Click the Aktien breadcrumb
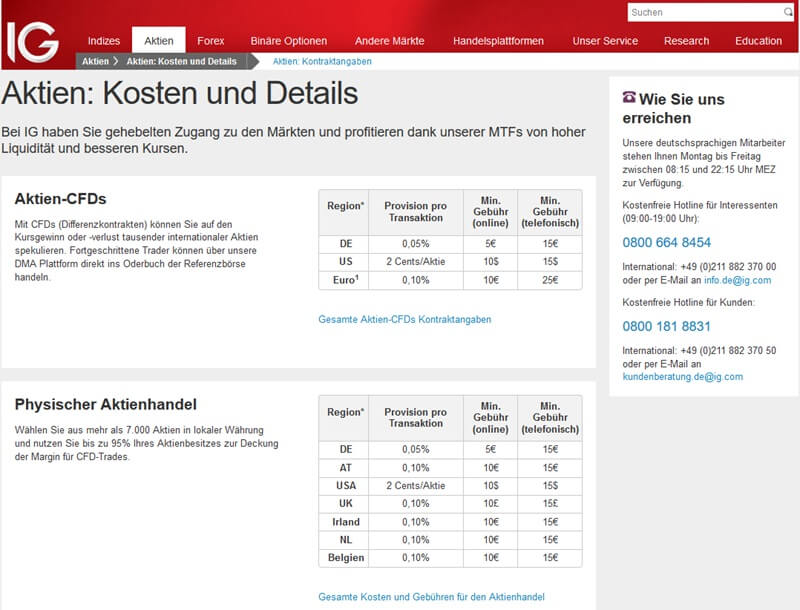The image size is (800, 610). [x=95, y=61]
